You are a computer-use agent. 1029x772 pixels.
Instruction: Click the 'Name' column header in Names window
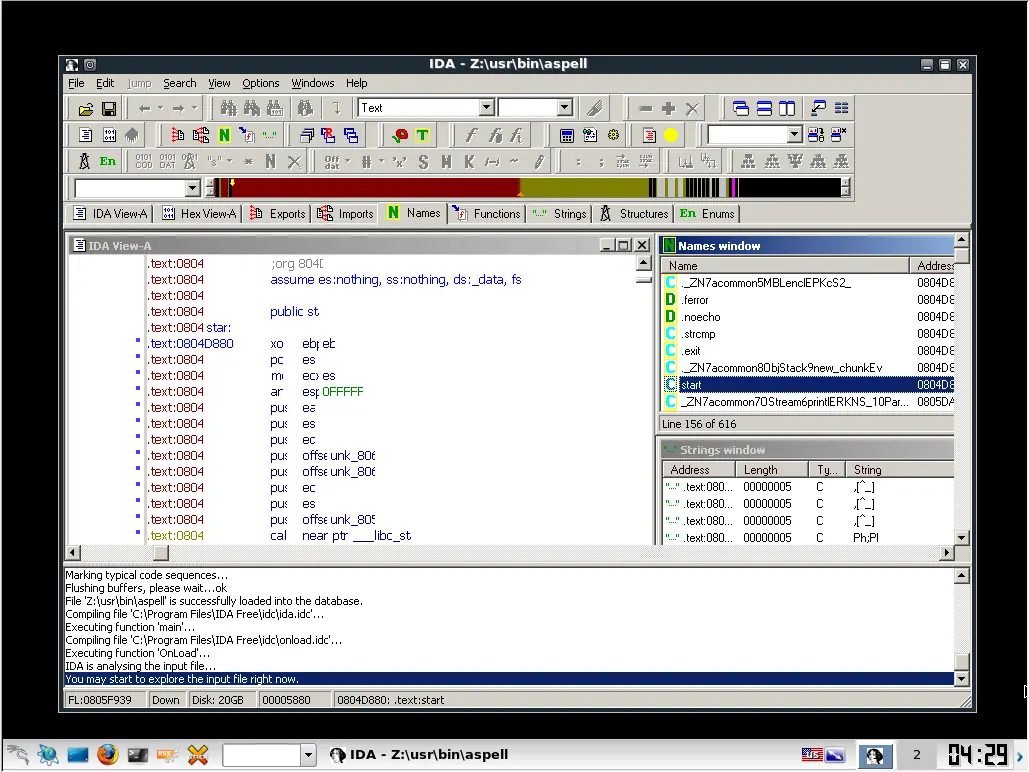pos(786,266)
